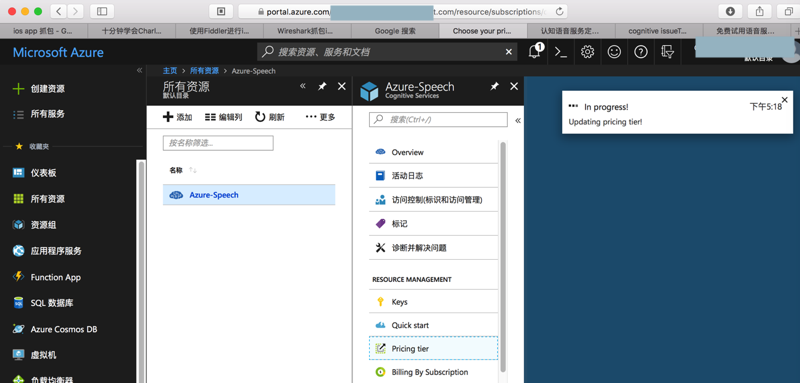Screen dimensions: 800x383
Task: Go forward in Safari
Action: pyautogui.click(x=76, y=11)
